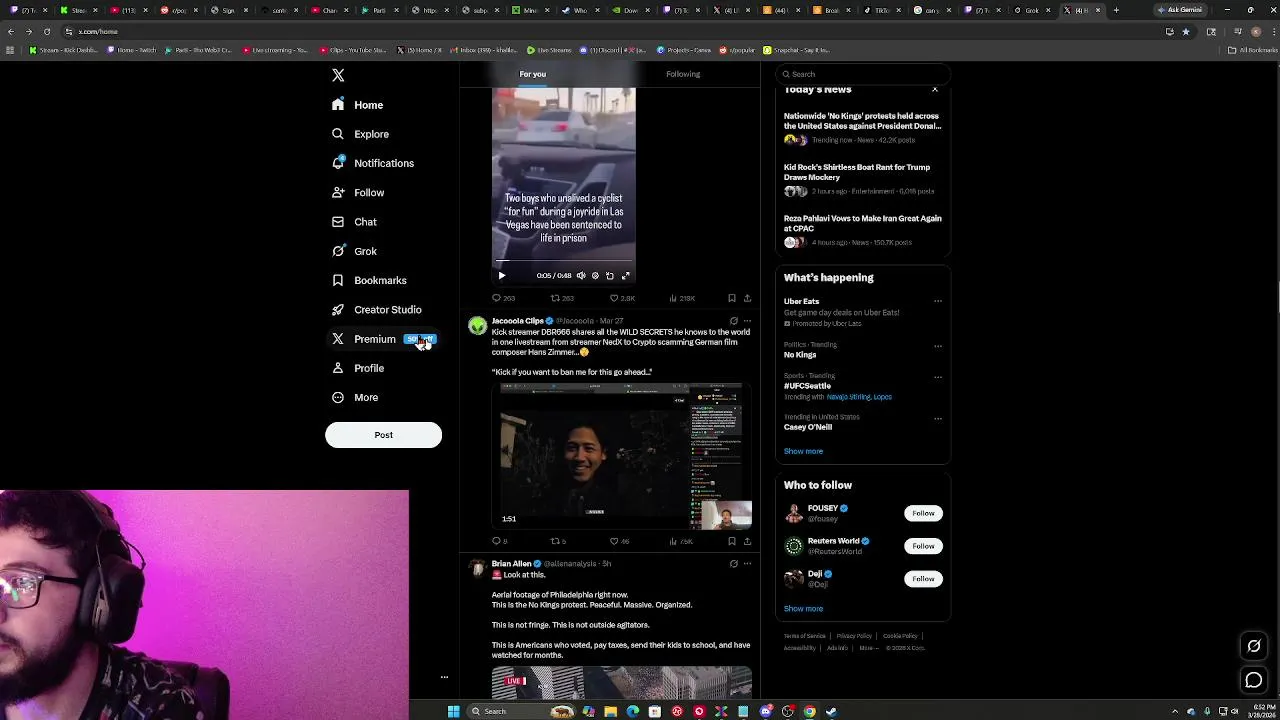Open Explore from the sidebar
Image resolution: width=1280 pixels, height=720 pixels.
(360, 134)
